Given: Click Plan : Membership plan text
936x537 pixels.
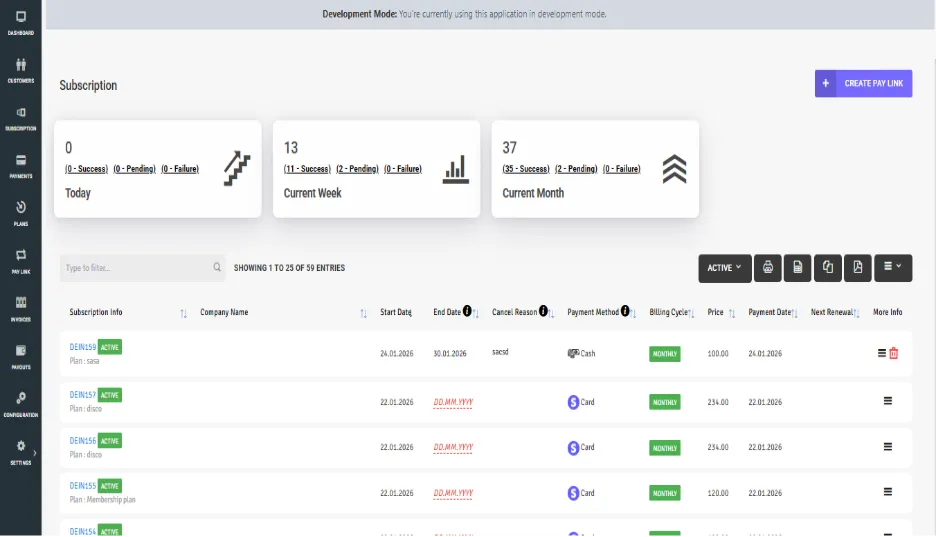Looking at the screenshot, I should coord(102,499).
